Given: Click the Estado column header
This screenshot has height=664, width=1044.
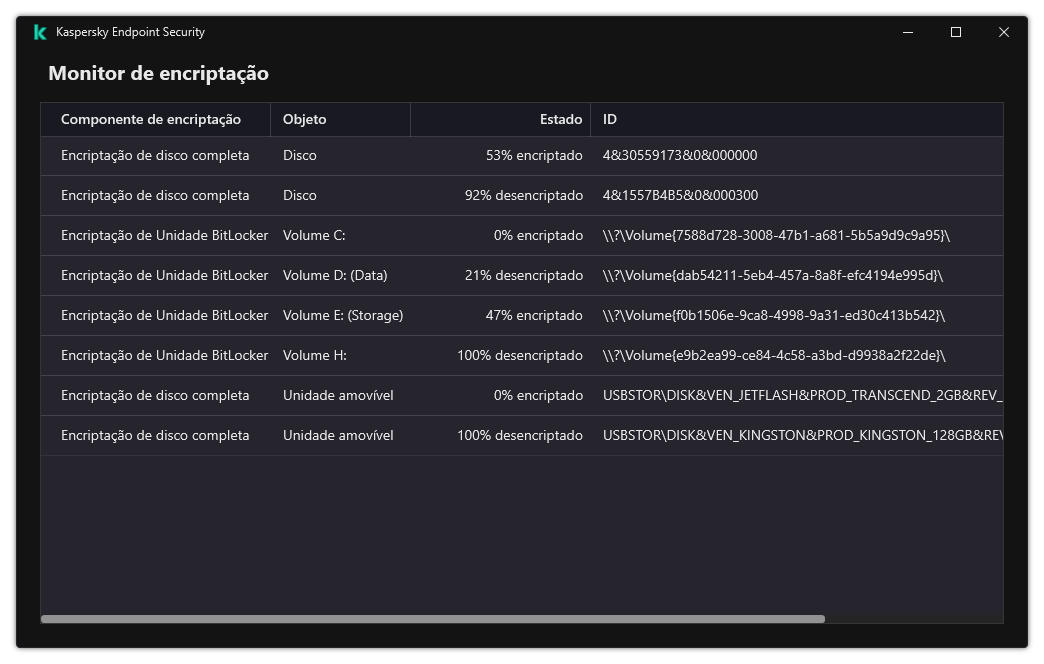Looking at the screenshot, I should 560,119.
